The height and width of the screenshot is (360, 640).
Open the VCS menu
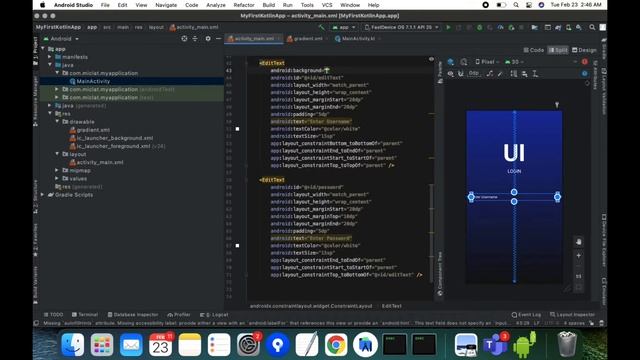coord(327,5)
